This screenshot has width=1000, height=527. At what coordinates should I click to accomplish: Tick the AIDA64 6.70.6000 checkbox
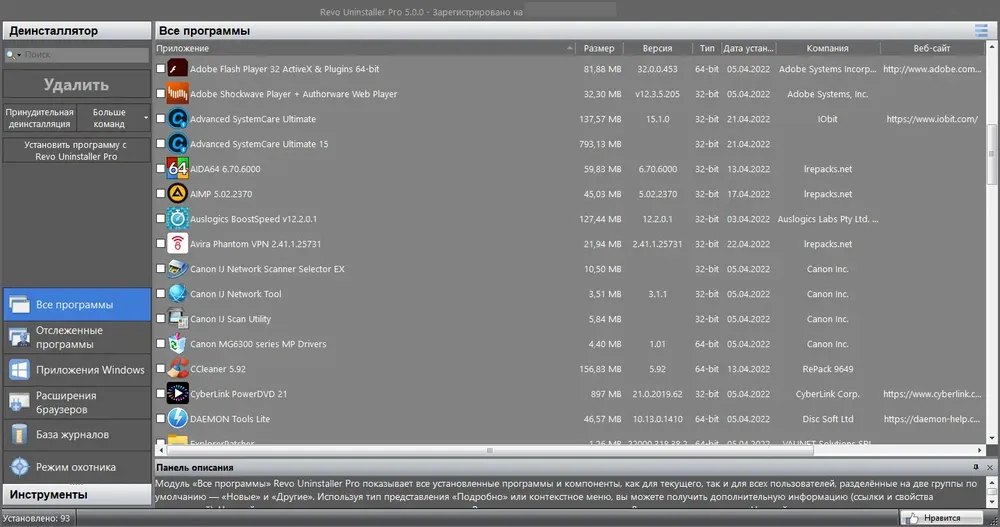[x=161, y=168]
